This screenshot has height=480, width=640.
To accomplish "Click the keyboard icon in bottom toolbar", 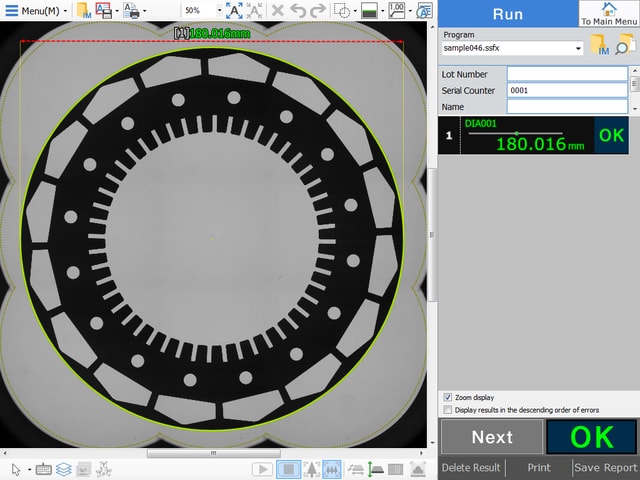I will pos(43,470).
